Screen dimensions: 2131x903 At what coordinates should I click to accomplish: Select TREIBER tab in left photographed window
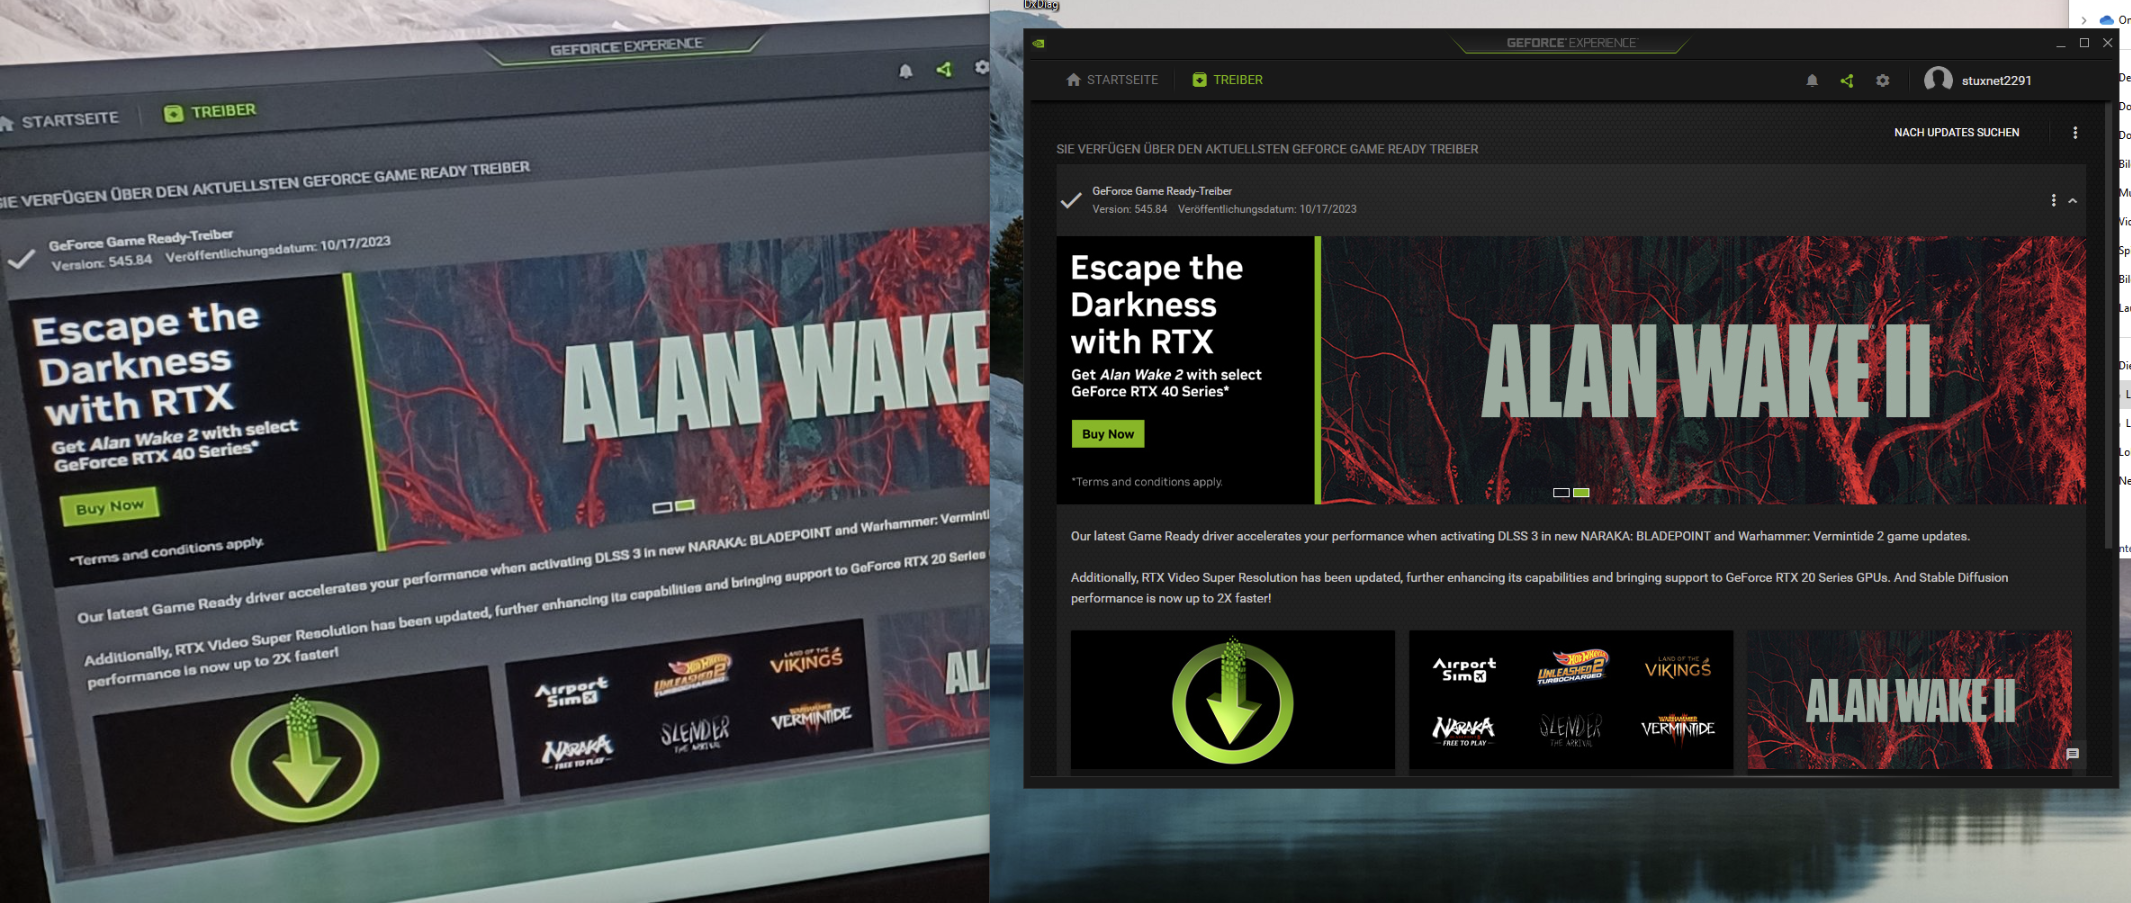point(210,111)
